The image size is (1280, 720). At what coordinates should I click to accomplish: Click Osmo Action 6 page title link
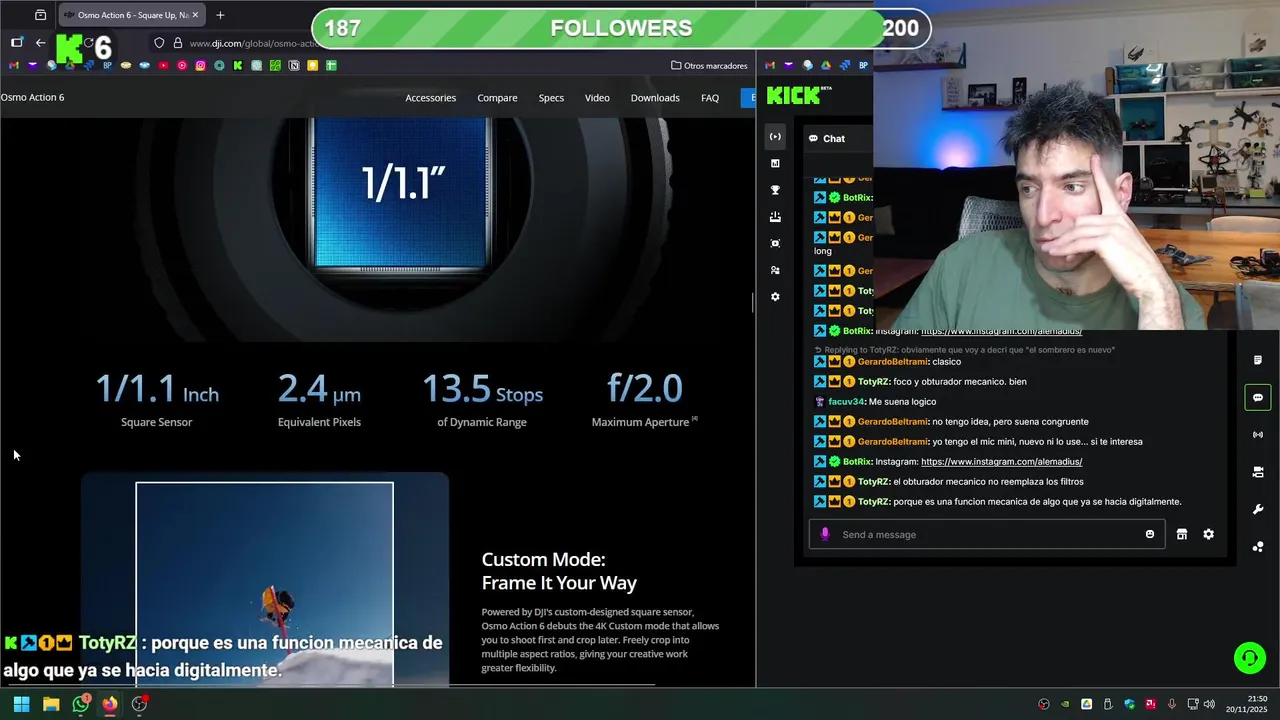[32, 97]
